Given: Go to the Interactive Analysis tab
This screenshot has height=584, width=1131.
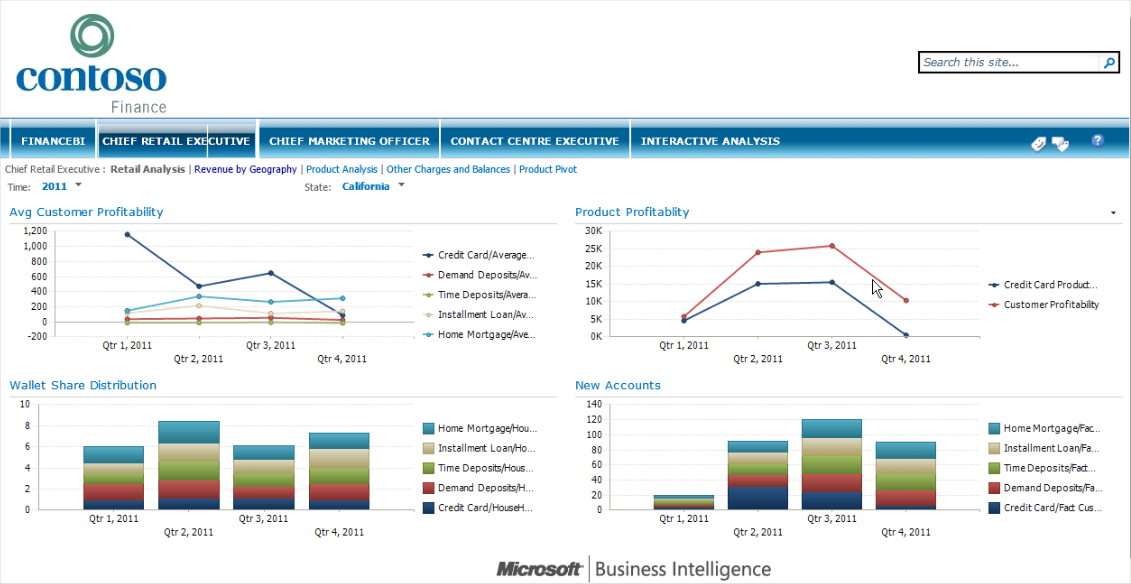Looking at the screenshot, I should (x=710, y=141).
